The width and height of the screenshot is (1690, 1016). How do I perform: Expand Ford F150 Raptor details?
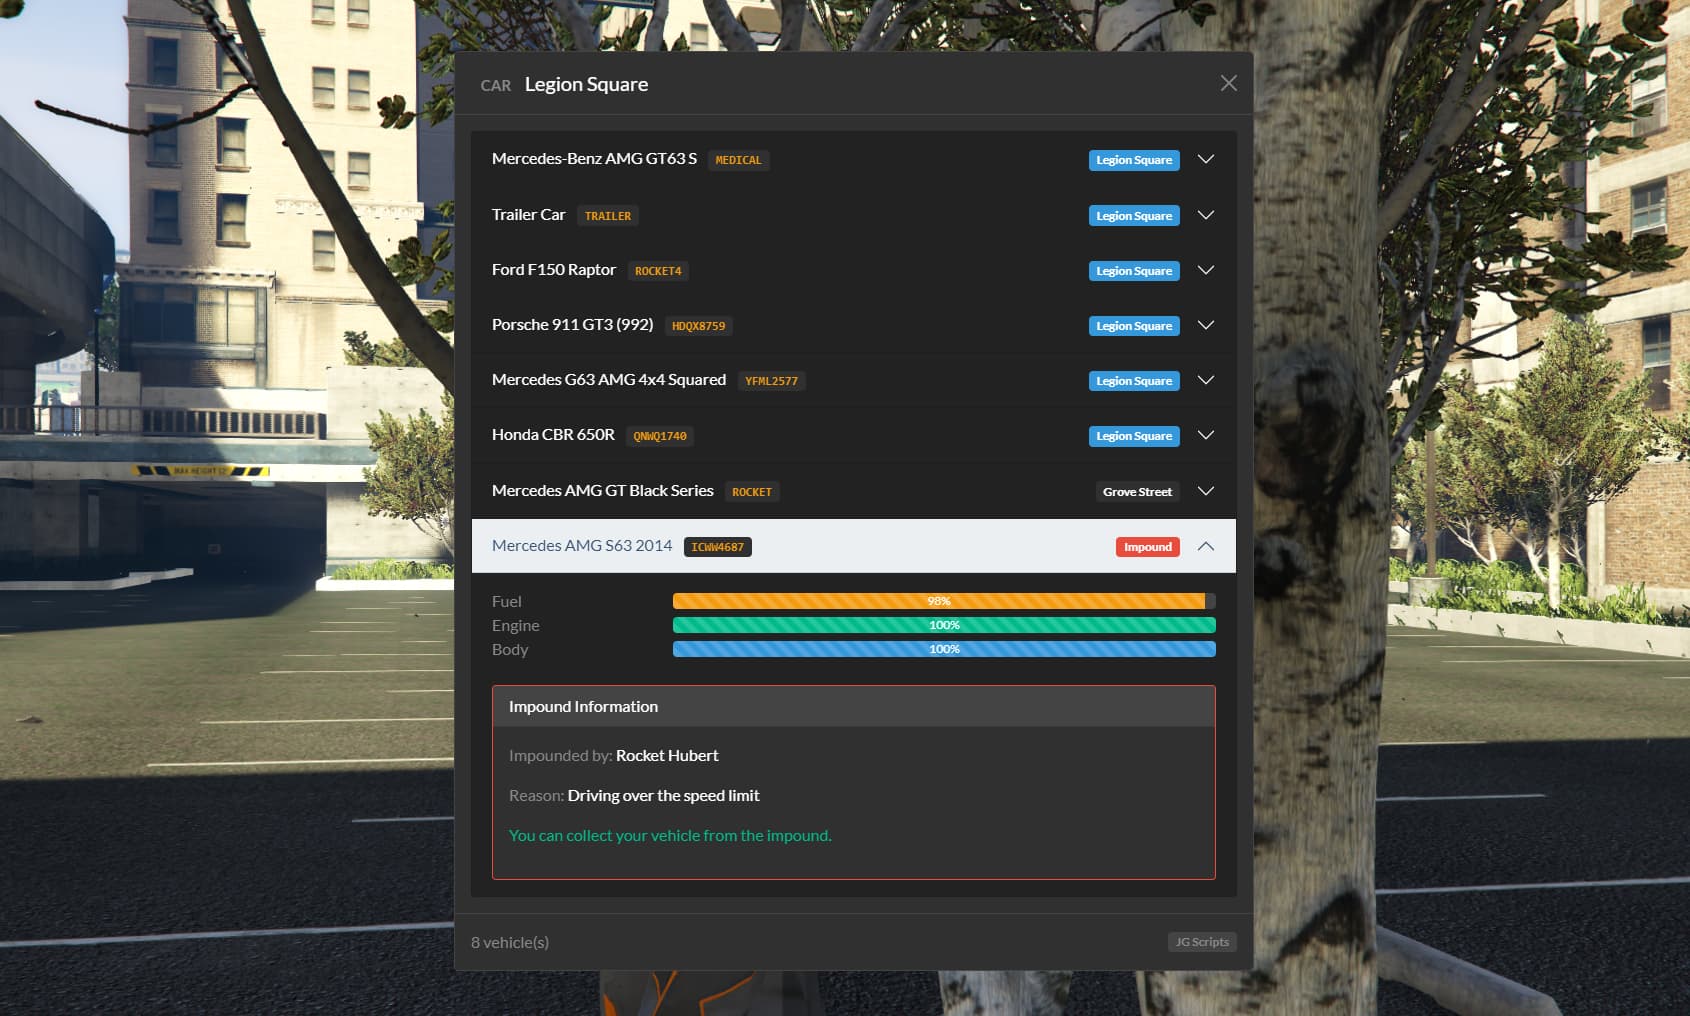[x=1206, y=270]
